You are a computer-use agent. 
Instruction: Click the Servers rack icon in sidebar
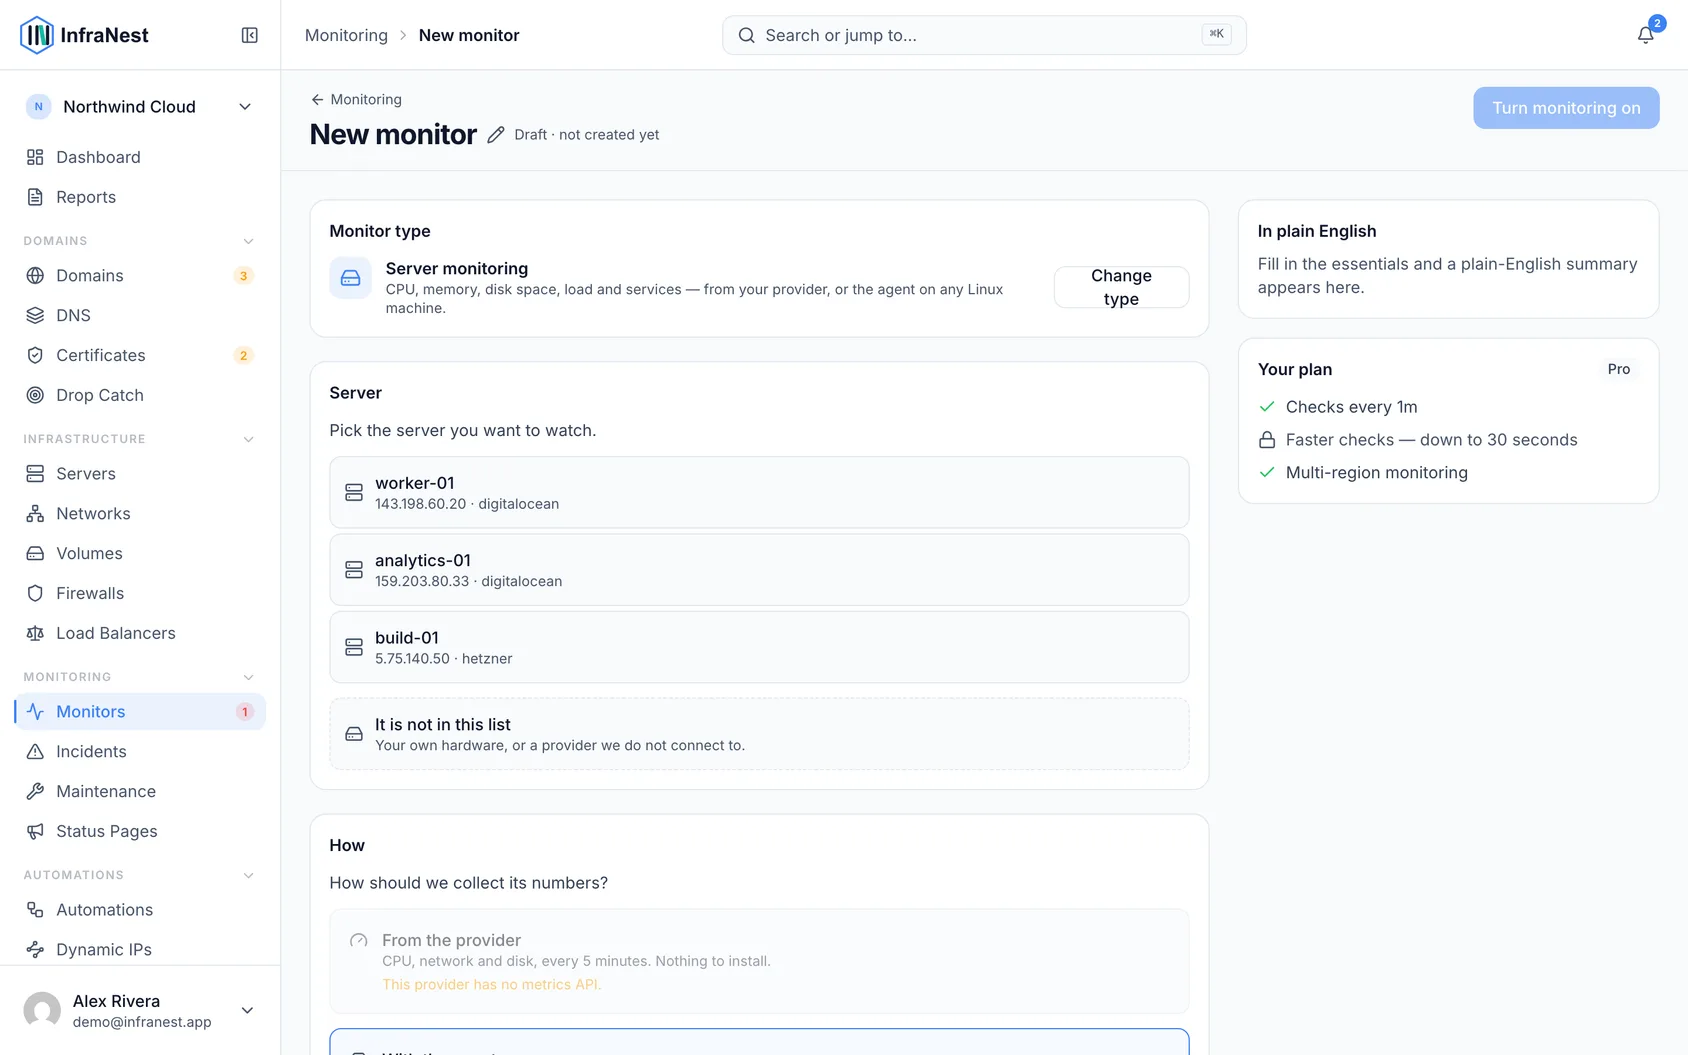click(x=35, y=473)
